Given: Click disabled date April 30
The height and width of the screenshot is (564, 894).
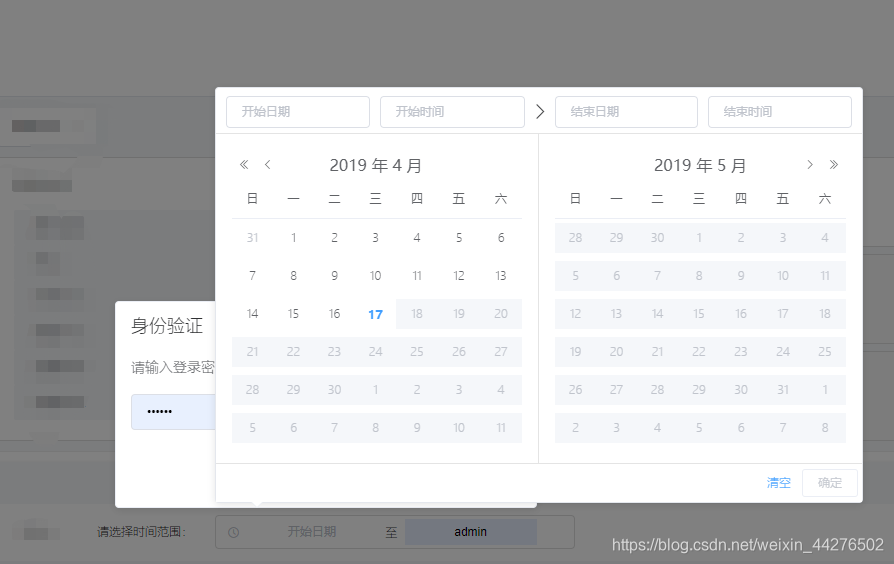Looking at the screenshot, I should 334,390.
